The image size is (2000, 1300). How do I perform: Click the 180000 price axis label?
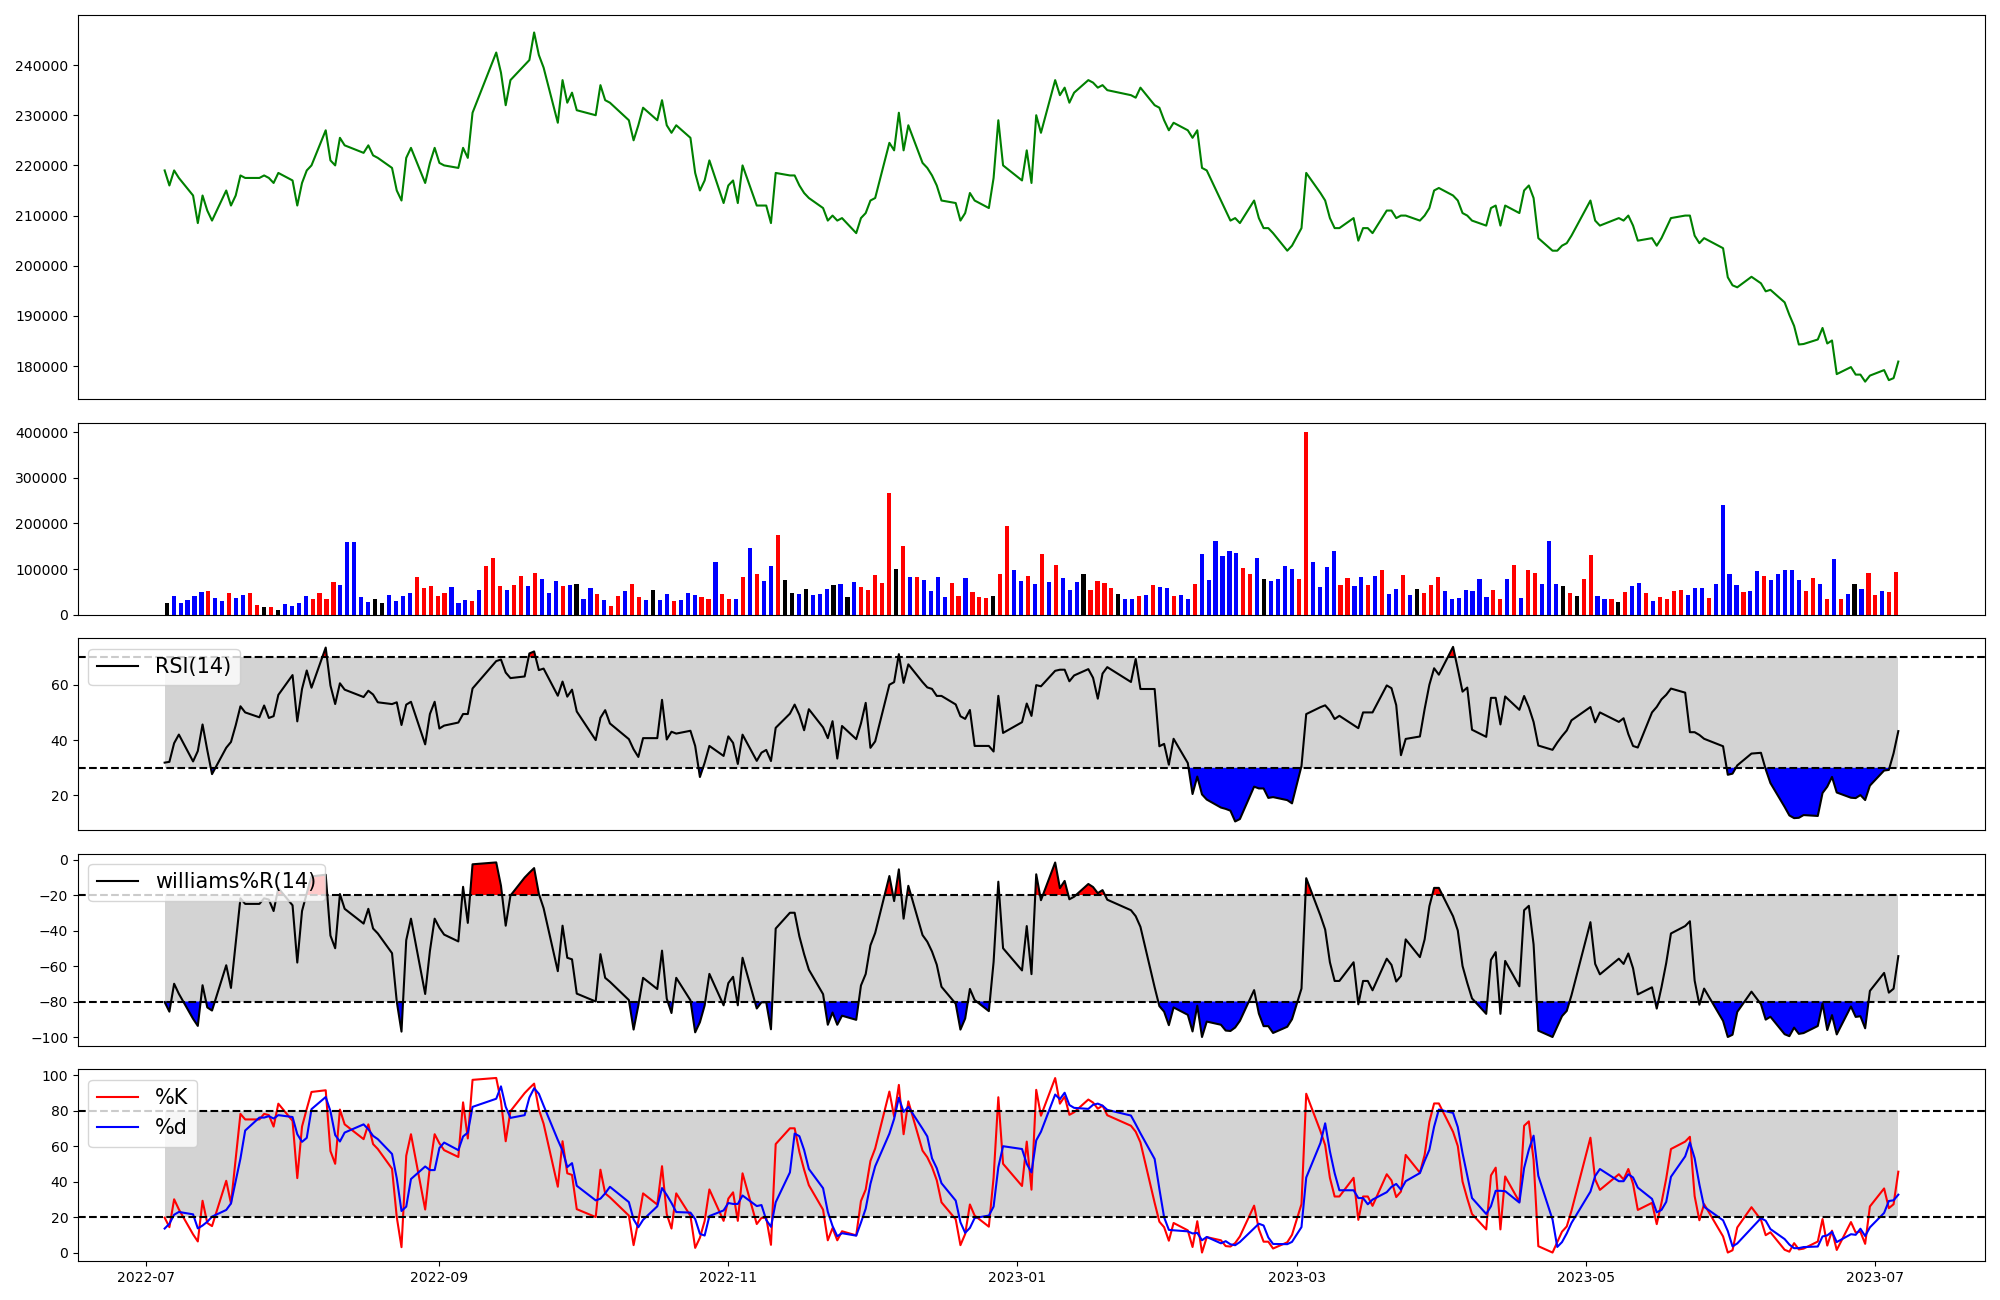point(41,367)
